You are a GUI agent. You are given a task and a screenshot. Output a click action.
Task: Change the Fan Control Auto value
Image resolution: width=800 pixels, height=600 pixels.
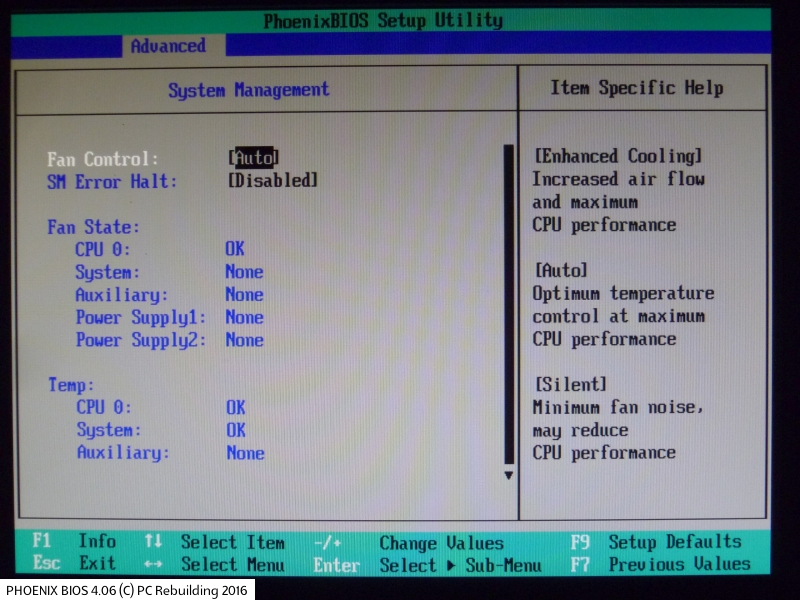[x=254, y=157]
